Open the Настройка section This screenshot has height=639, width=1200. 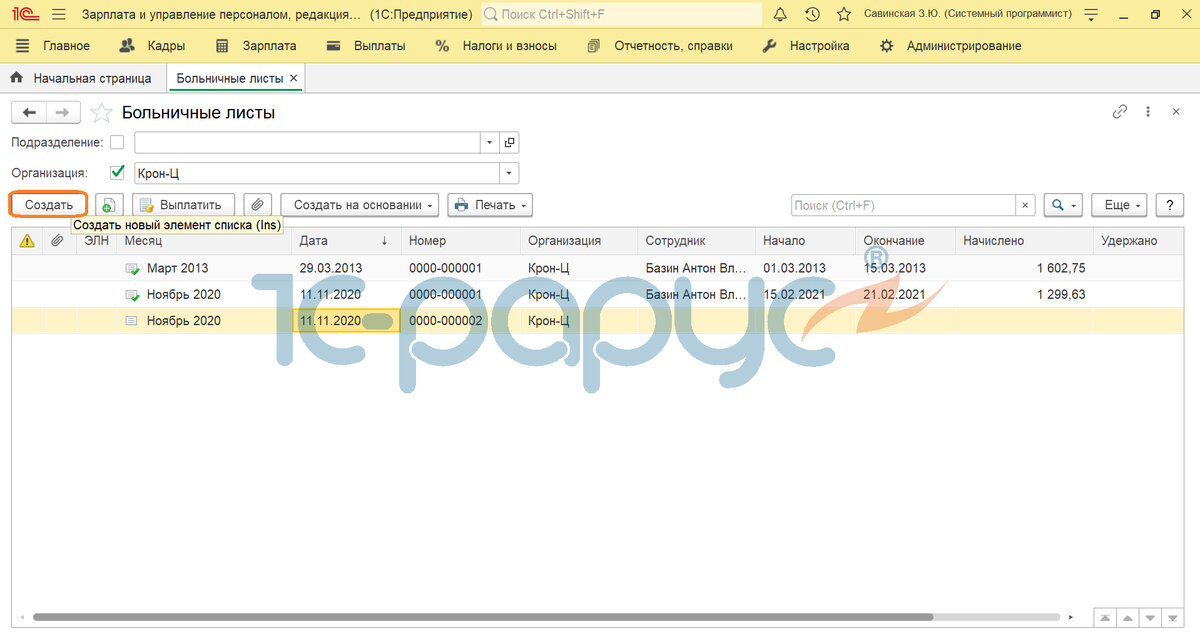coord(806,46)
